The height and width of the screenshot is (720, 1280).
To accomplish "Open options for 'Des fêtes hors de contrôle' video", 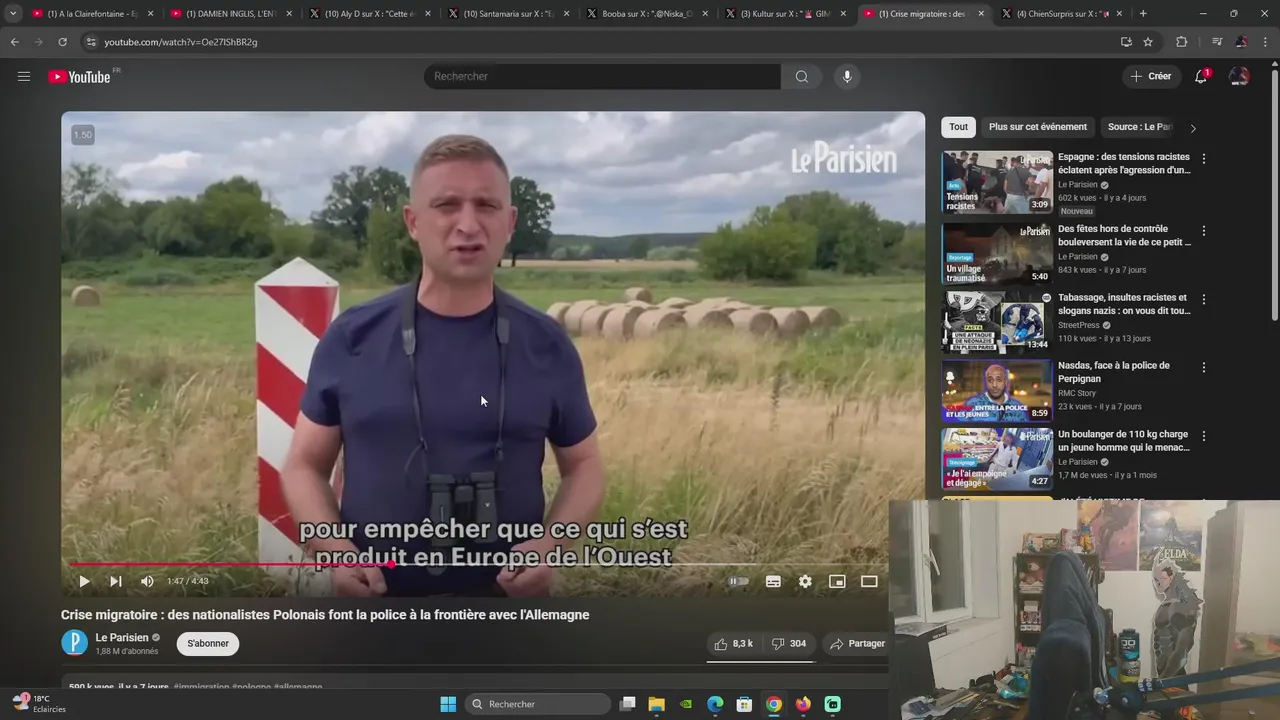I will click(x=1204, y=231).
